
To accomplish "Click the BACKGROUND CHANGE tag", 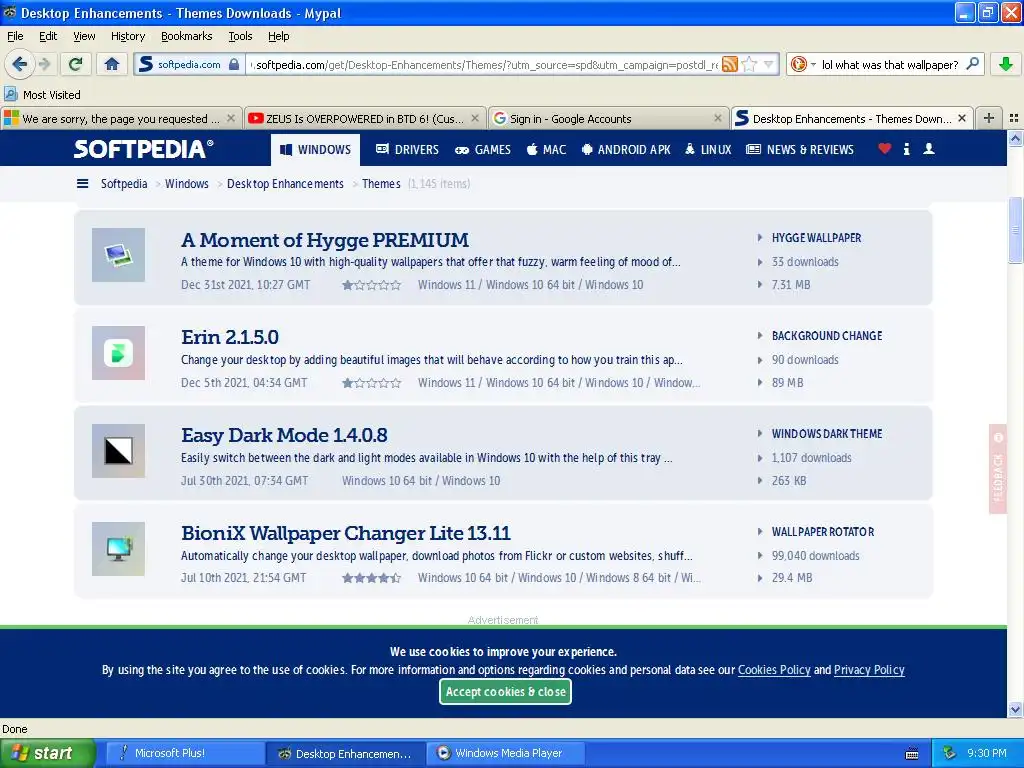I will (x=827, y=336).
